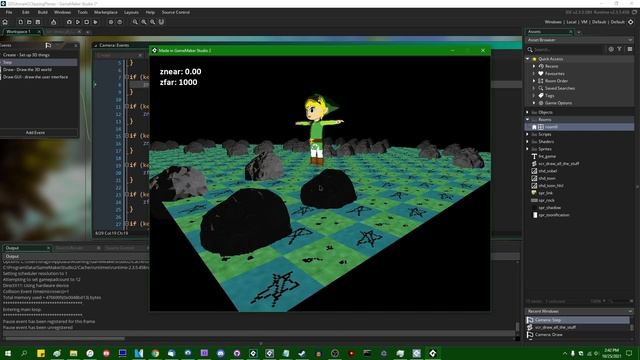Select the Draw GUI event row
The width and height of the screenshot is (640, 360).
[39, 77]
